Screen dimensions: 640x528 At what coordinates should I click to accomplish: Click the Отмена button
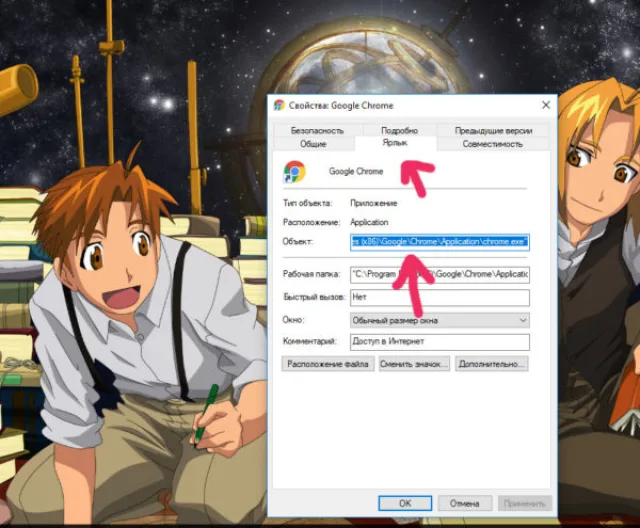(x=464, y=503)
